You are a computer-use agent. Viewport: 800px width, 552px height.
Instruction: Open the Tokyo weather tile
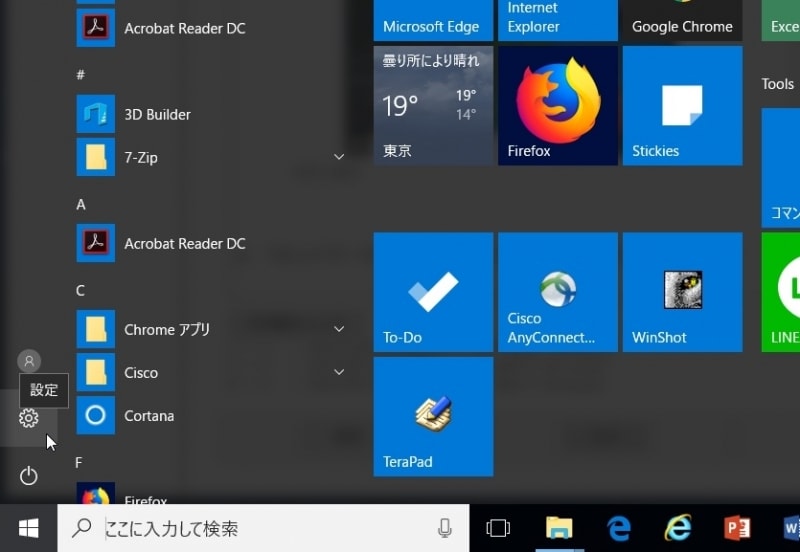(x=433, y=105)
